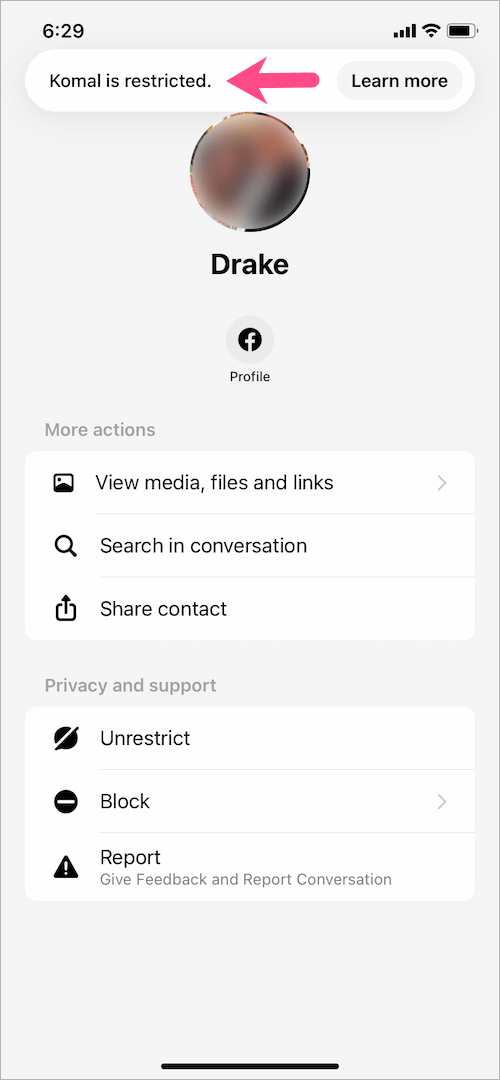Tap the warning triangle Report icon
This screenshot has height=1080, width=500.
click(66, 866)
